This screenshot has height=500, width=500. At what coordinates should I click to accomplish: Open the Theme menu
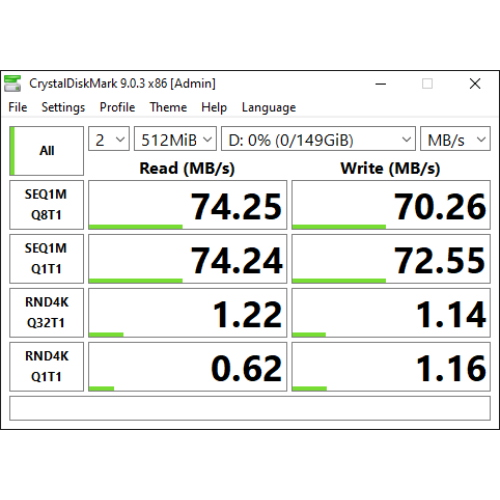coord(168,107)
